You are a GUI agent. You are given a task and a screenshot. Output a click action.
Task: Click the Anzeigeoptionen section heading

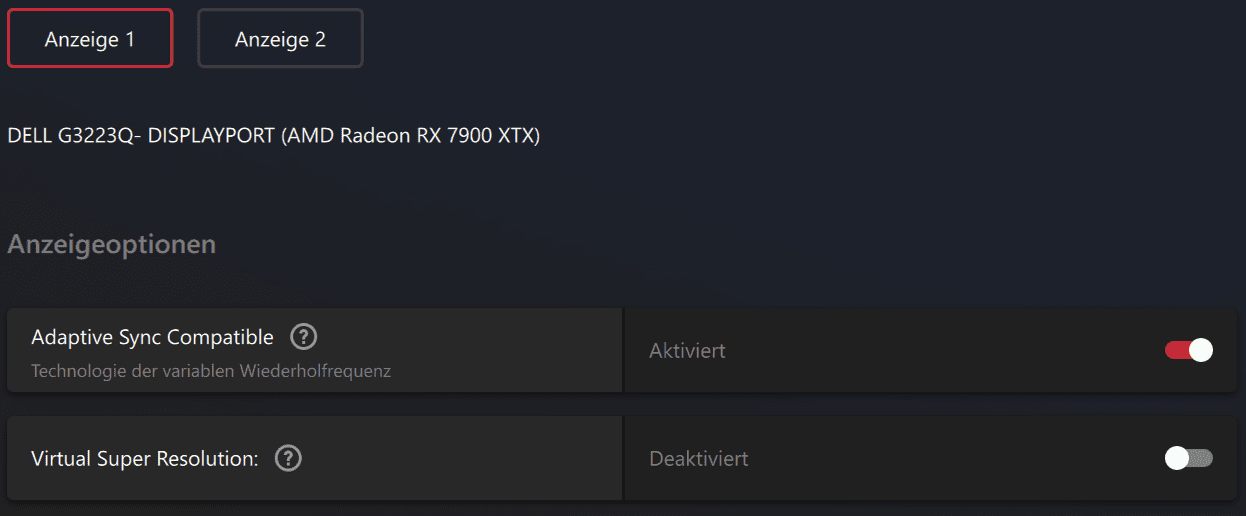pyautogui.click(x=112, y=244)
